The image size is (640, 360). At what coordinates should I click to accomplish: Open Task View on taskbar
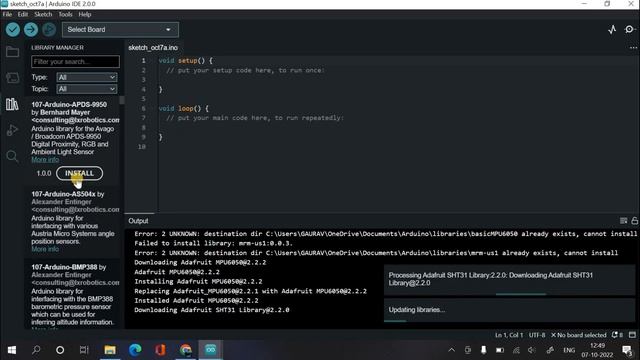(x=84, y=350)
